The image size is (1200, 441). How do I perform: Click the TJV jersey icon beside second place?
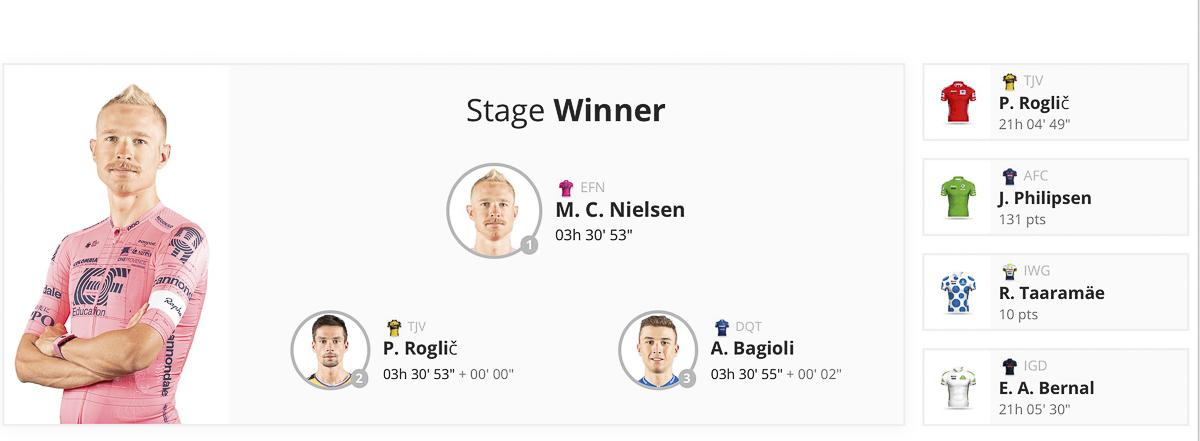[x=394, y=327]
